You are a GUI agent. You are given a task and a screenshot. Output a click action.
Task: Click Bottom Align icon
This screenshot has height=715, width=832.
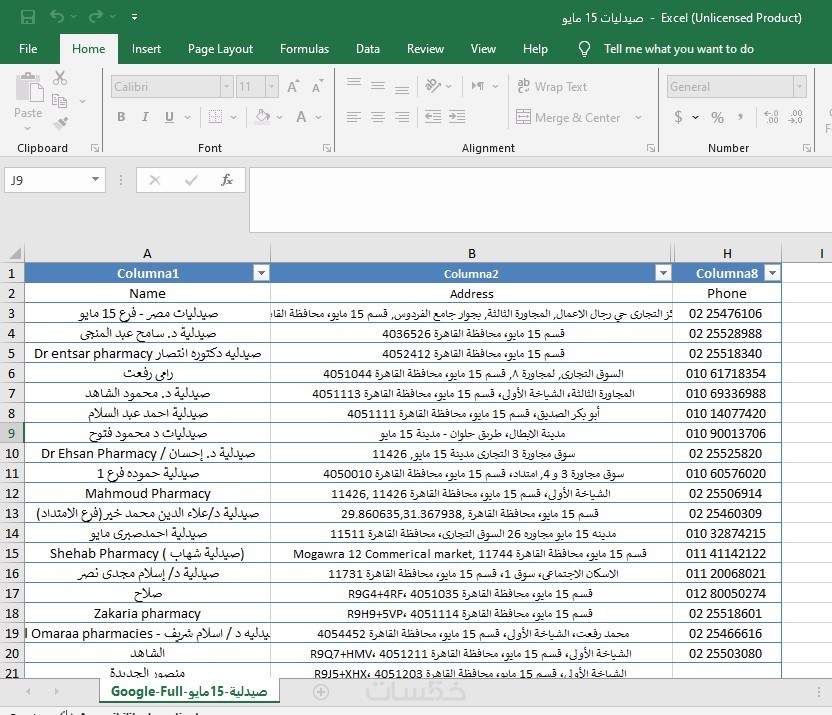click(402, 90)
